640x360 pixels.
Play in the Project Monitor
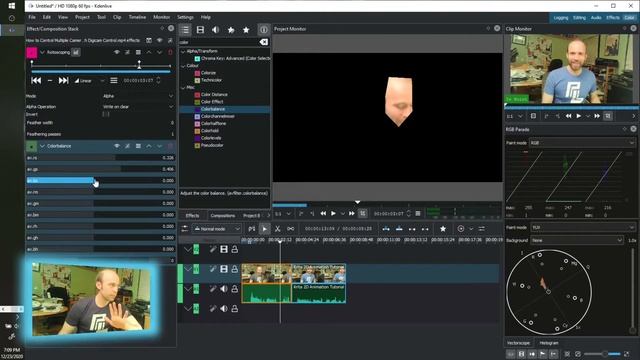[333, 213]
